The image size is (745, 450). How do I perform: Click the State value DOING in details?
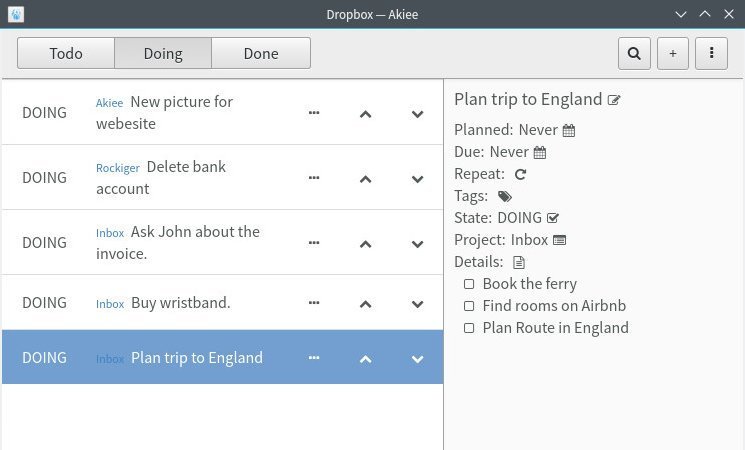click(519, 218)
